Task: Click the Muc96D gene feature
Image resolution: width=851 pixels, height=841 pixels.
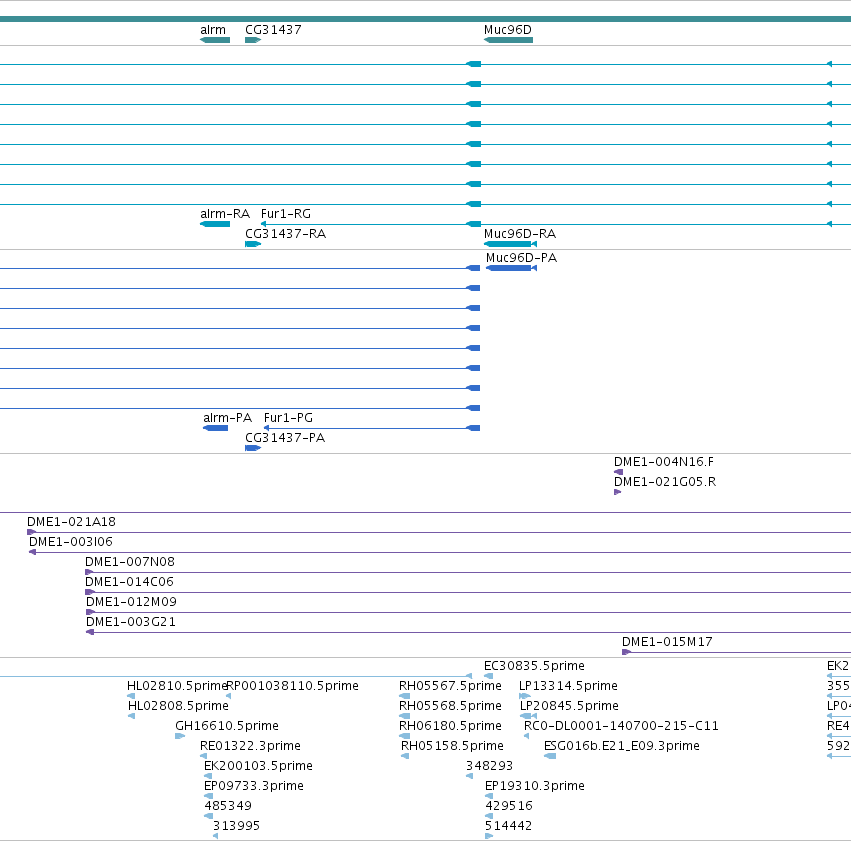Action: coord(509,40)
